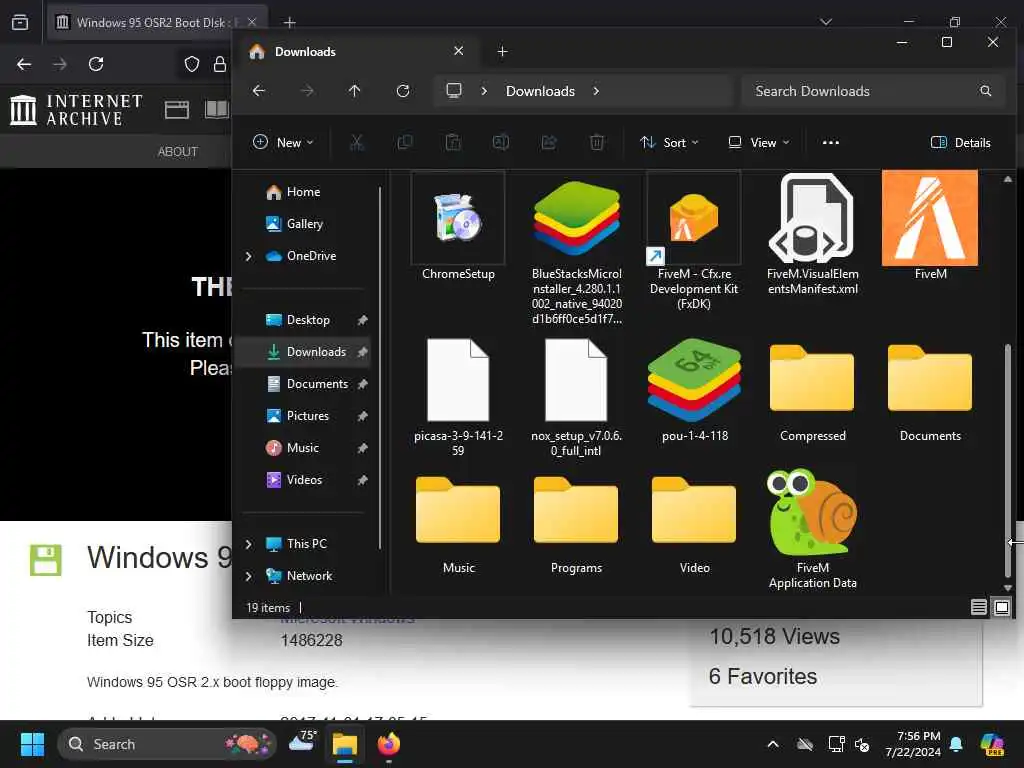Open the Sort dropdown menu
This screenshot has width=1024, height=768.
669,142
